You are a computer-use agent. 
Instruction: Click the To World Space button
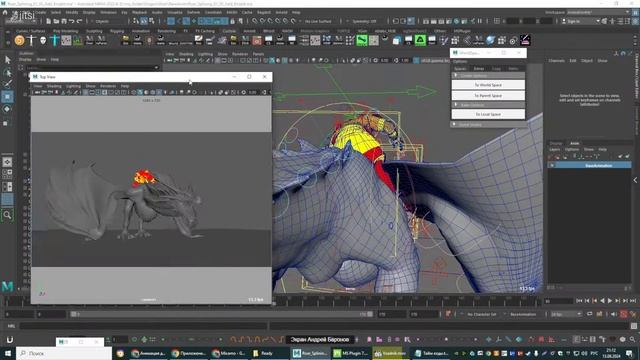click(488, 85)
